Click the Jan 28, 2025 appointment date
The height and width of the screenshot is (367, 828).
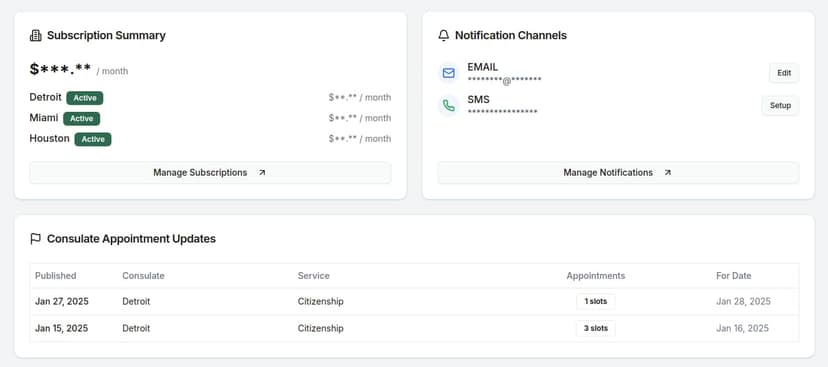tap(744, 302)
